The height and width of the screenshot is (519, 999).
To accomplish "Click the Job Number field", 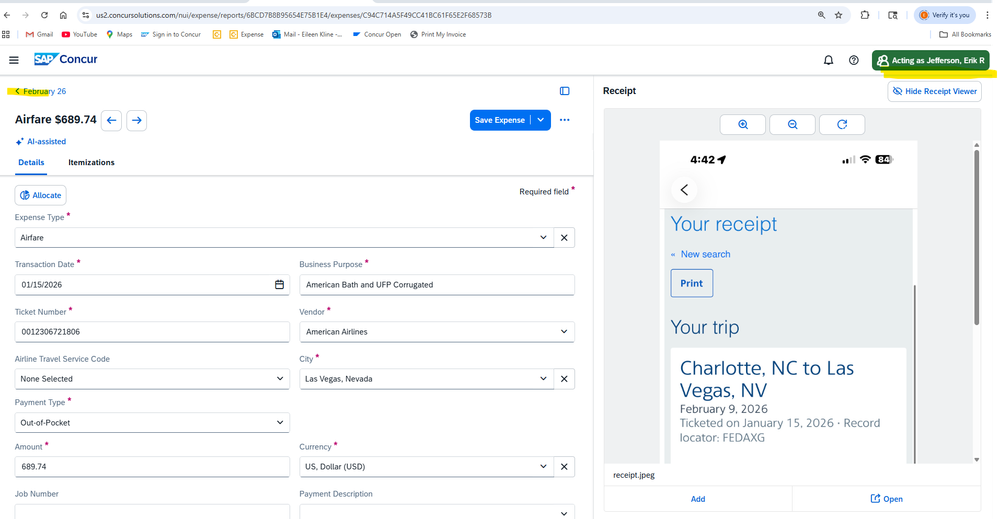I will point(152,511).
